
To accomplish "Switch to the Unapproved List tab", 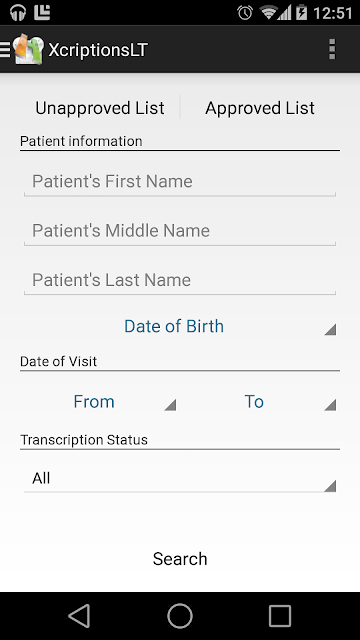I will (x=100, y=108).
